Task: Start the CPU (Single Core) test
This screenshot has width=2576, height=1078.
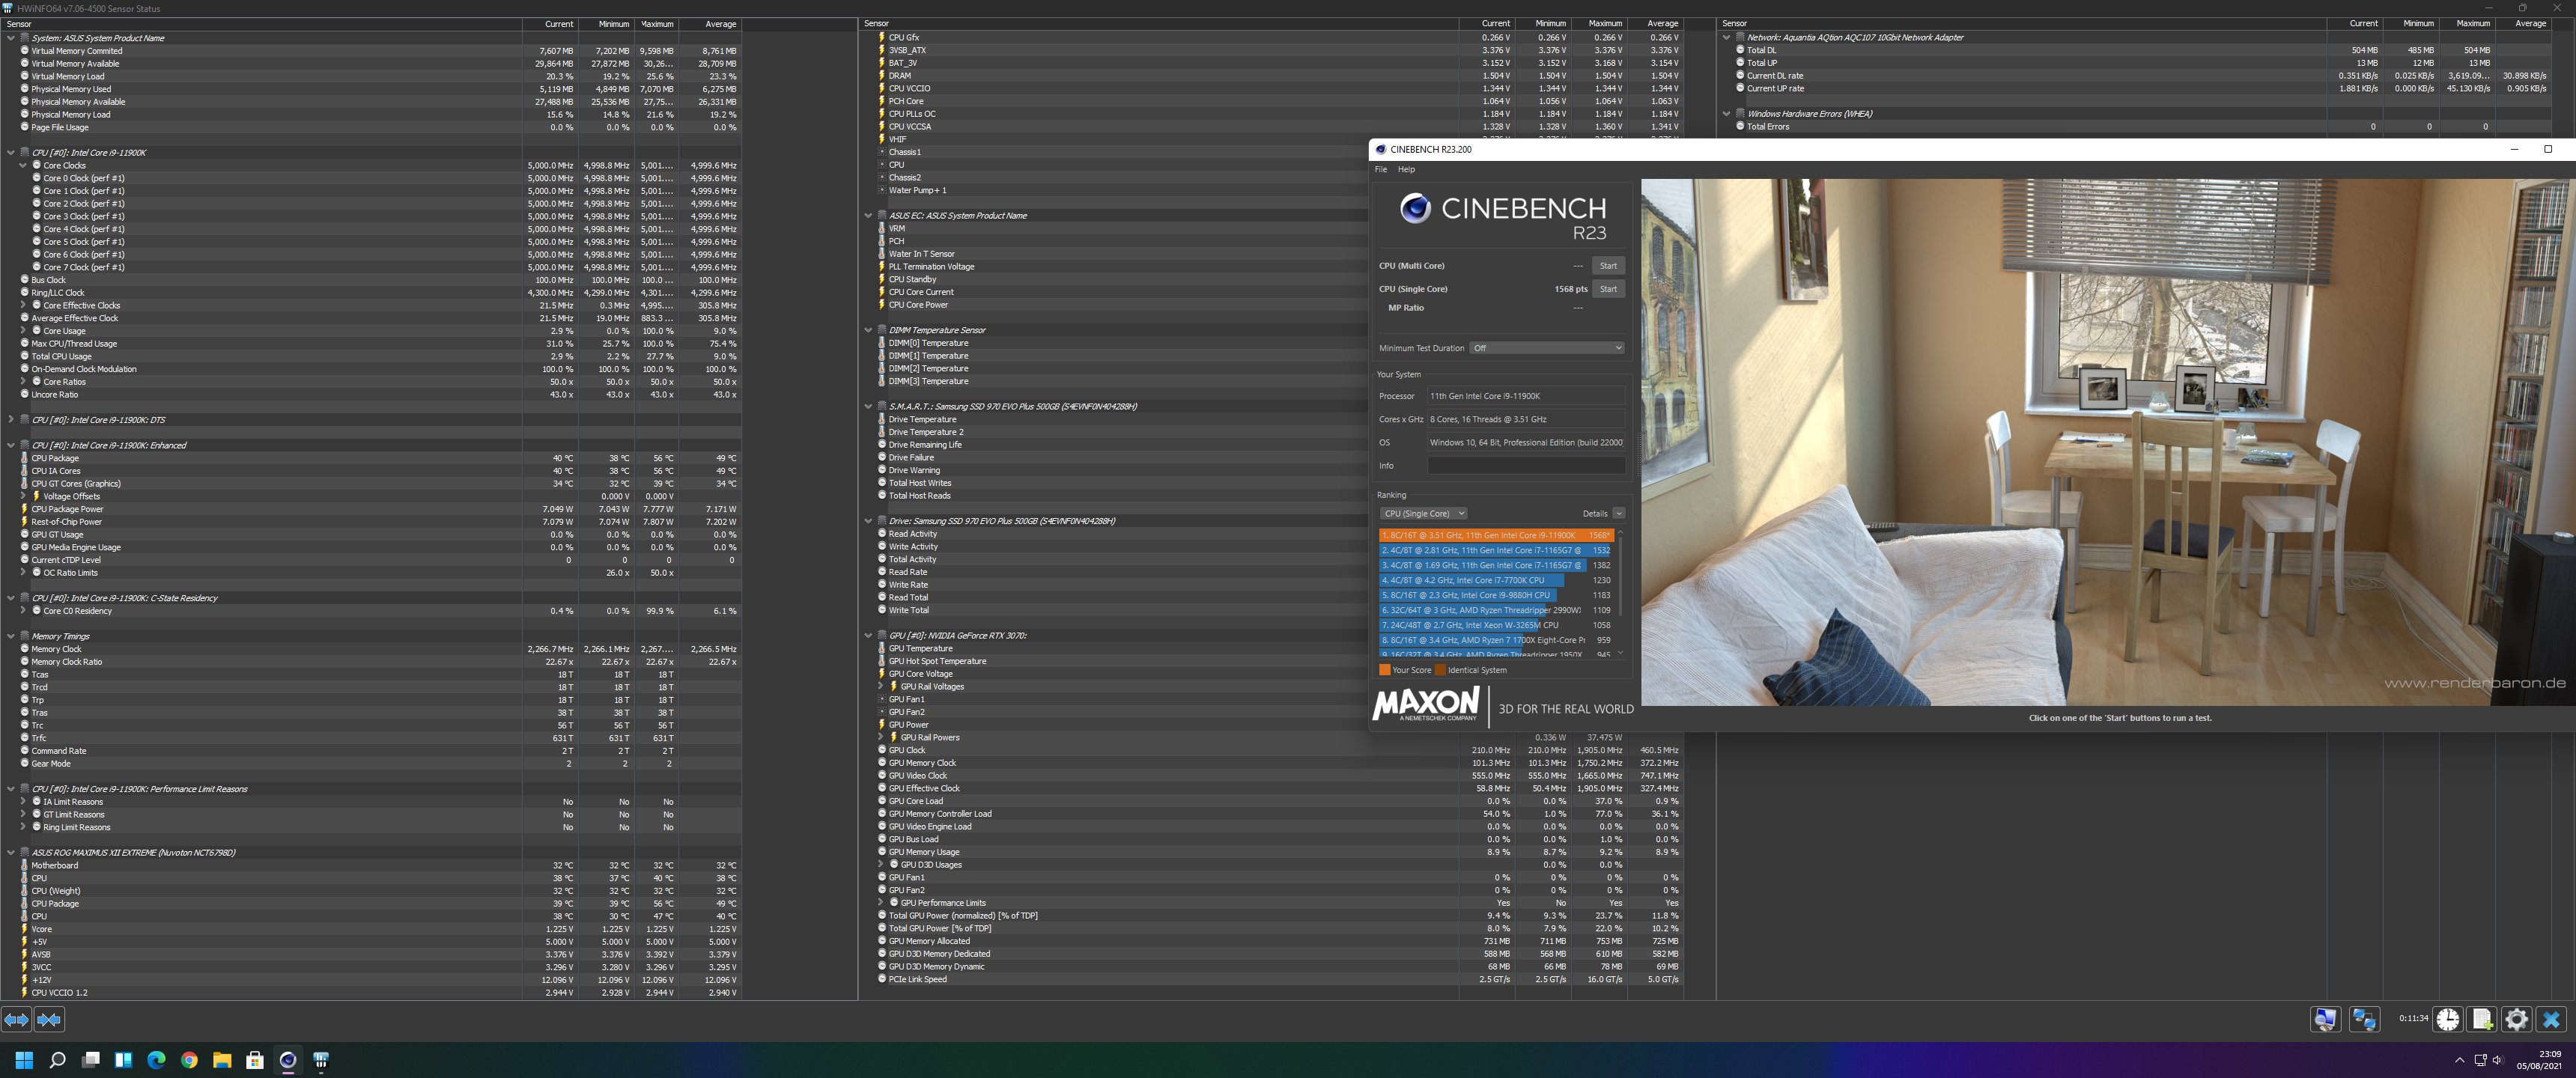Action: tap(1608, 289)
